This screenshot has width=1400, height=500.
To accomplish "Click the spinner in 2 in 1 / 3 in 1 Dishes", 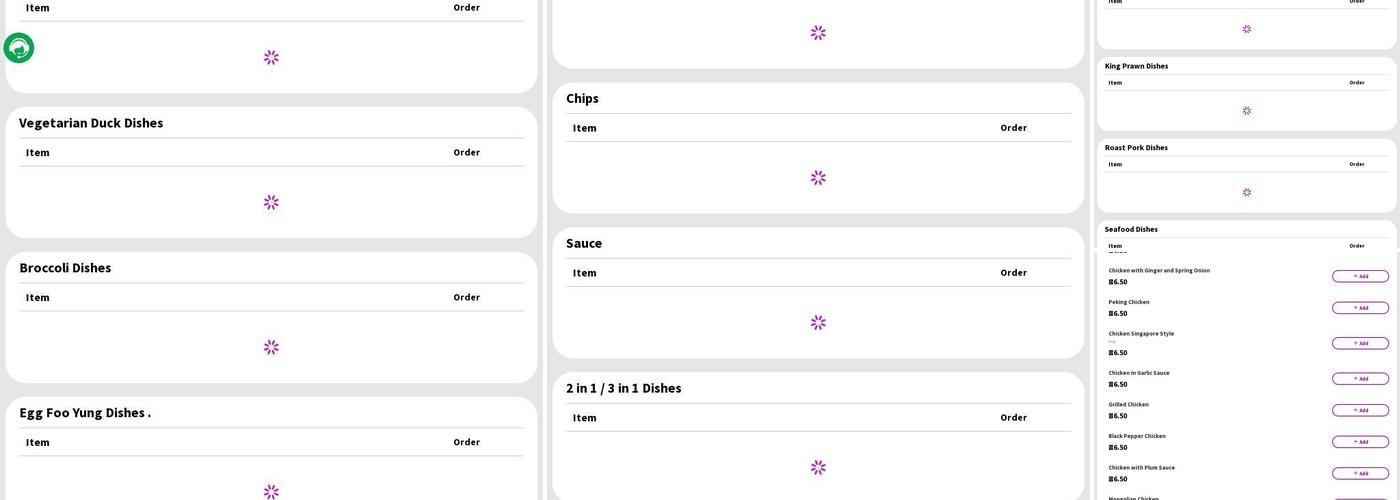I will tap(818, 467).
